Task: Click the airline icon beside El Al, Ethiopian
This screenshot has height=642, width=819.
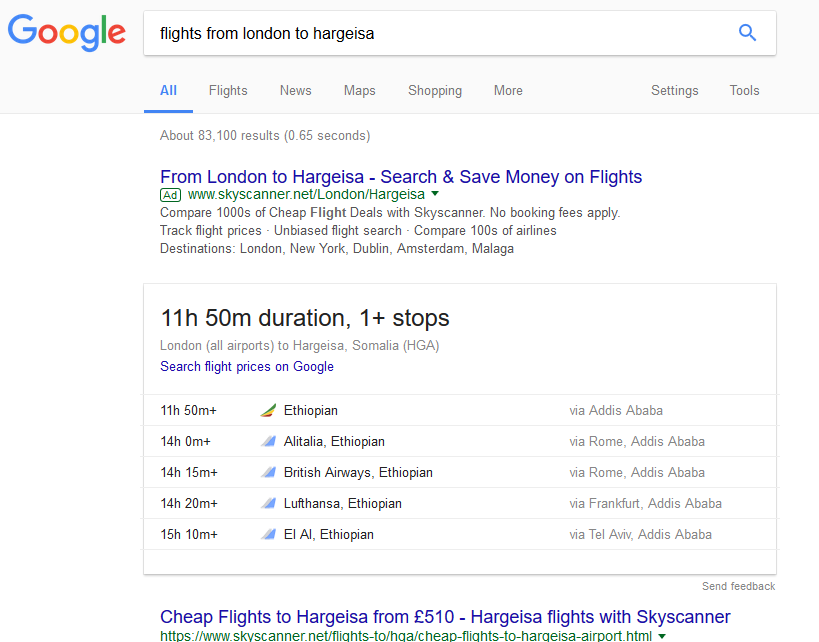Action: coord(268,534)
